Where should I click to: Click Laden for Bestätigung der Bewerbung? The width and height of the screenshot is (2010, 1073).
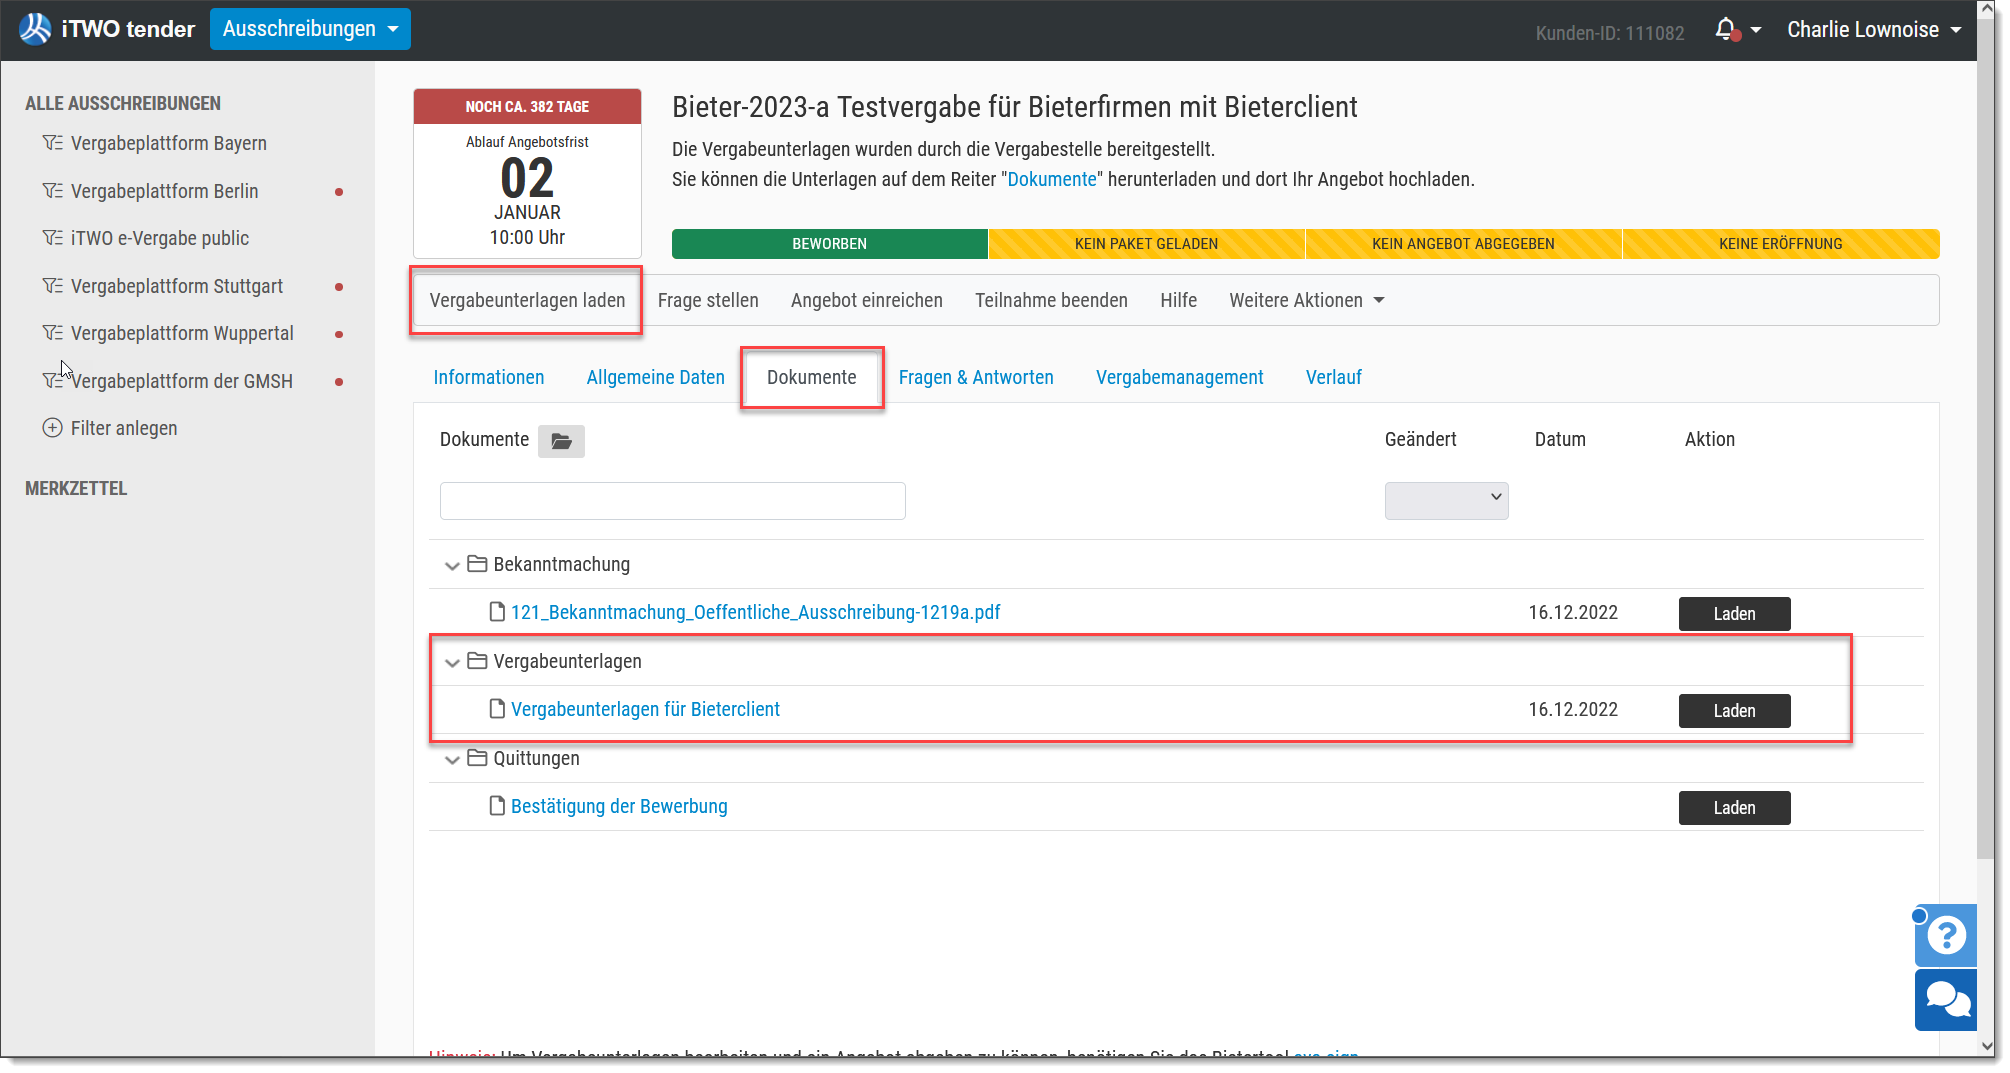[x=1734, y=807]
